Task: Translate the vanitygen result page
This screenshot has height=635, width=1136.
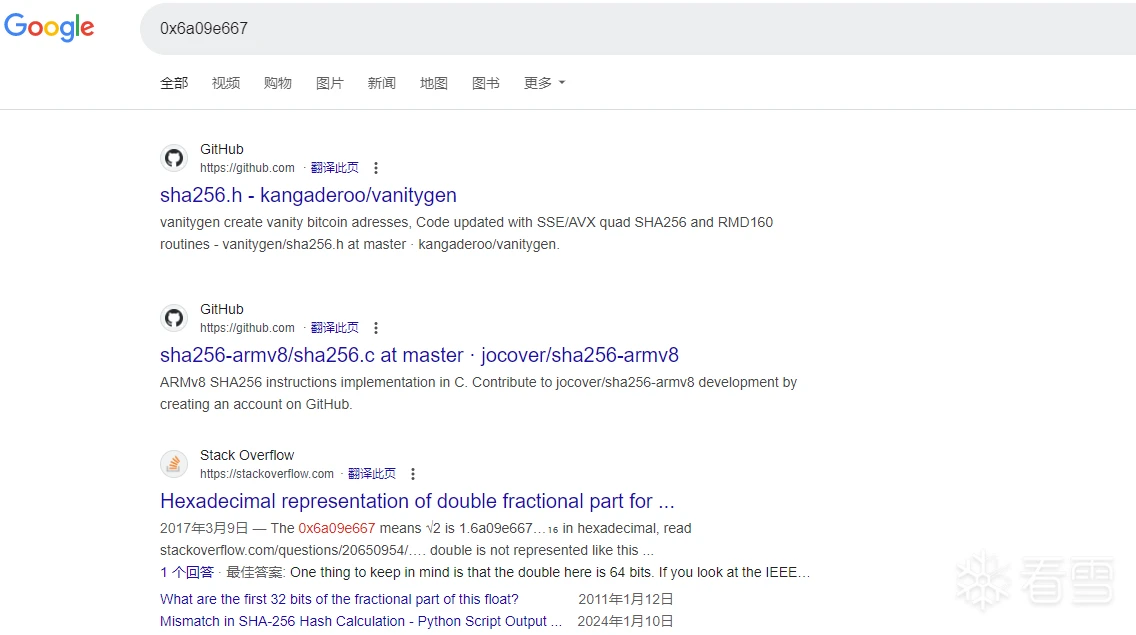Action: (335, 168)
